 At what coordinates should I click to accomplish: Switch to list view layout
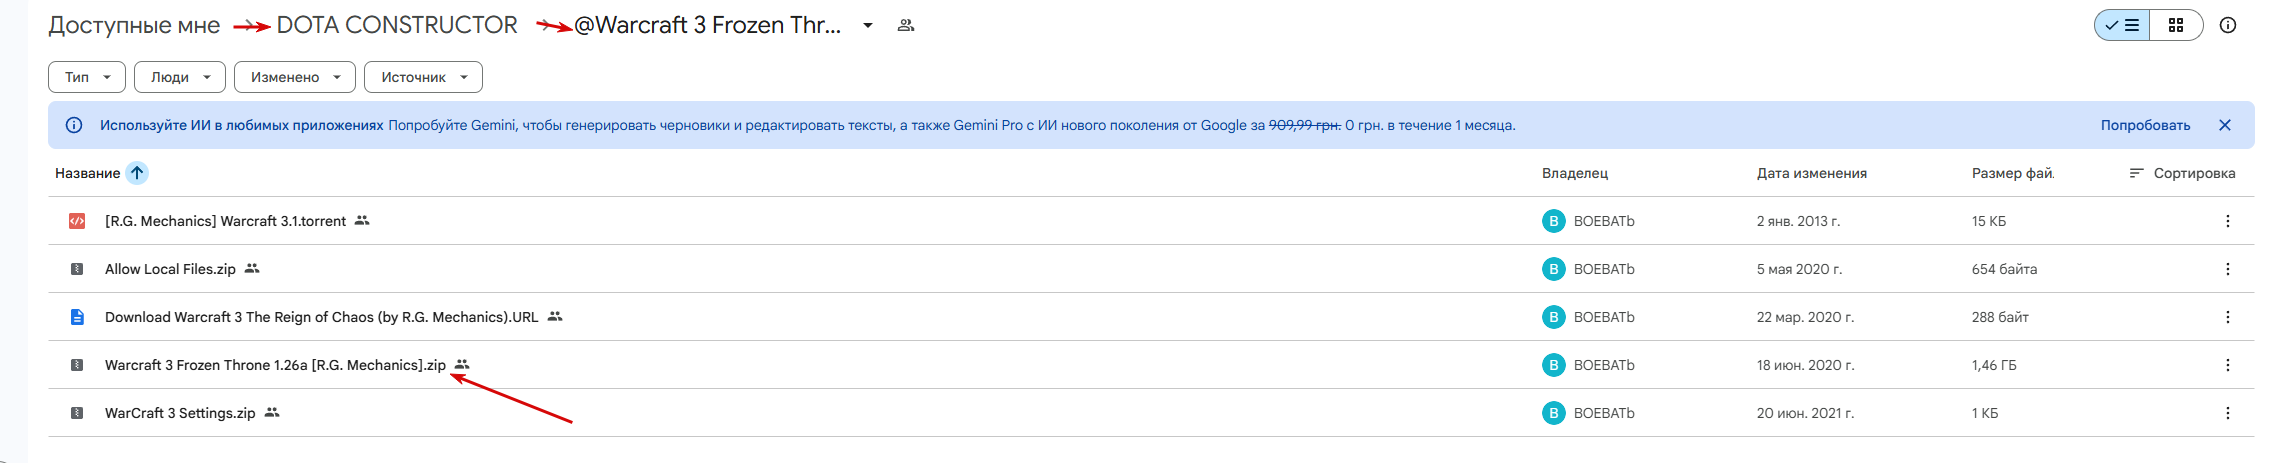pyautogui.click(x=2122, y=25)
